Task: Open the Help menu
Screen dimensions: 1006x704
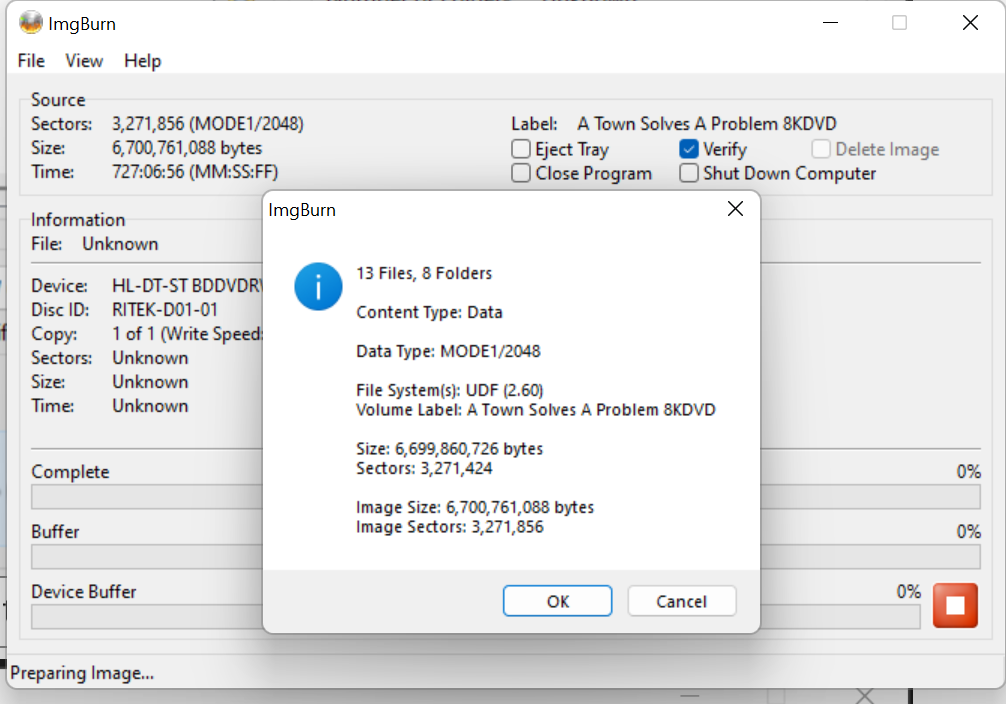Action: 142,61
